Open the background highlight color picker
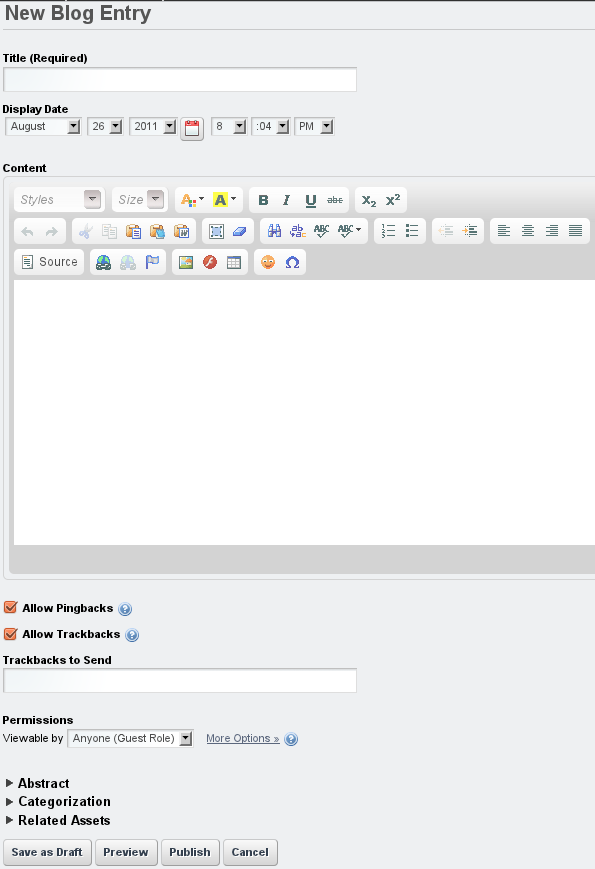Image resolution: width=595 pixels, height=869 pixels. coord(225,200)
